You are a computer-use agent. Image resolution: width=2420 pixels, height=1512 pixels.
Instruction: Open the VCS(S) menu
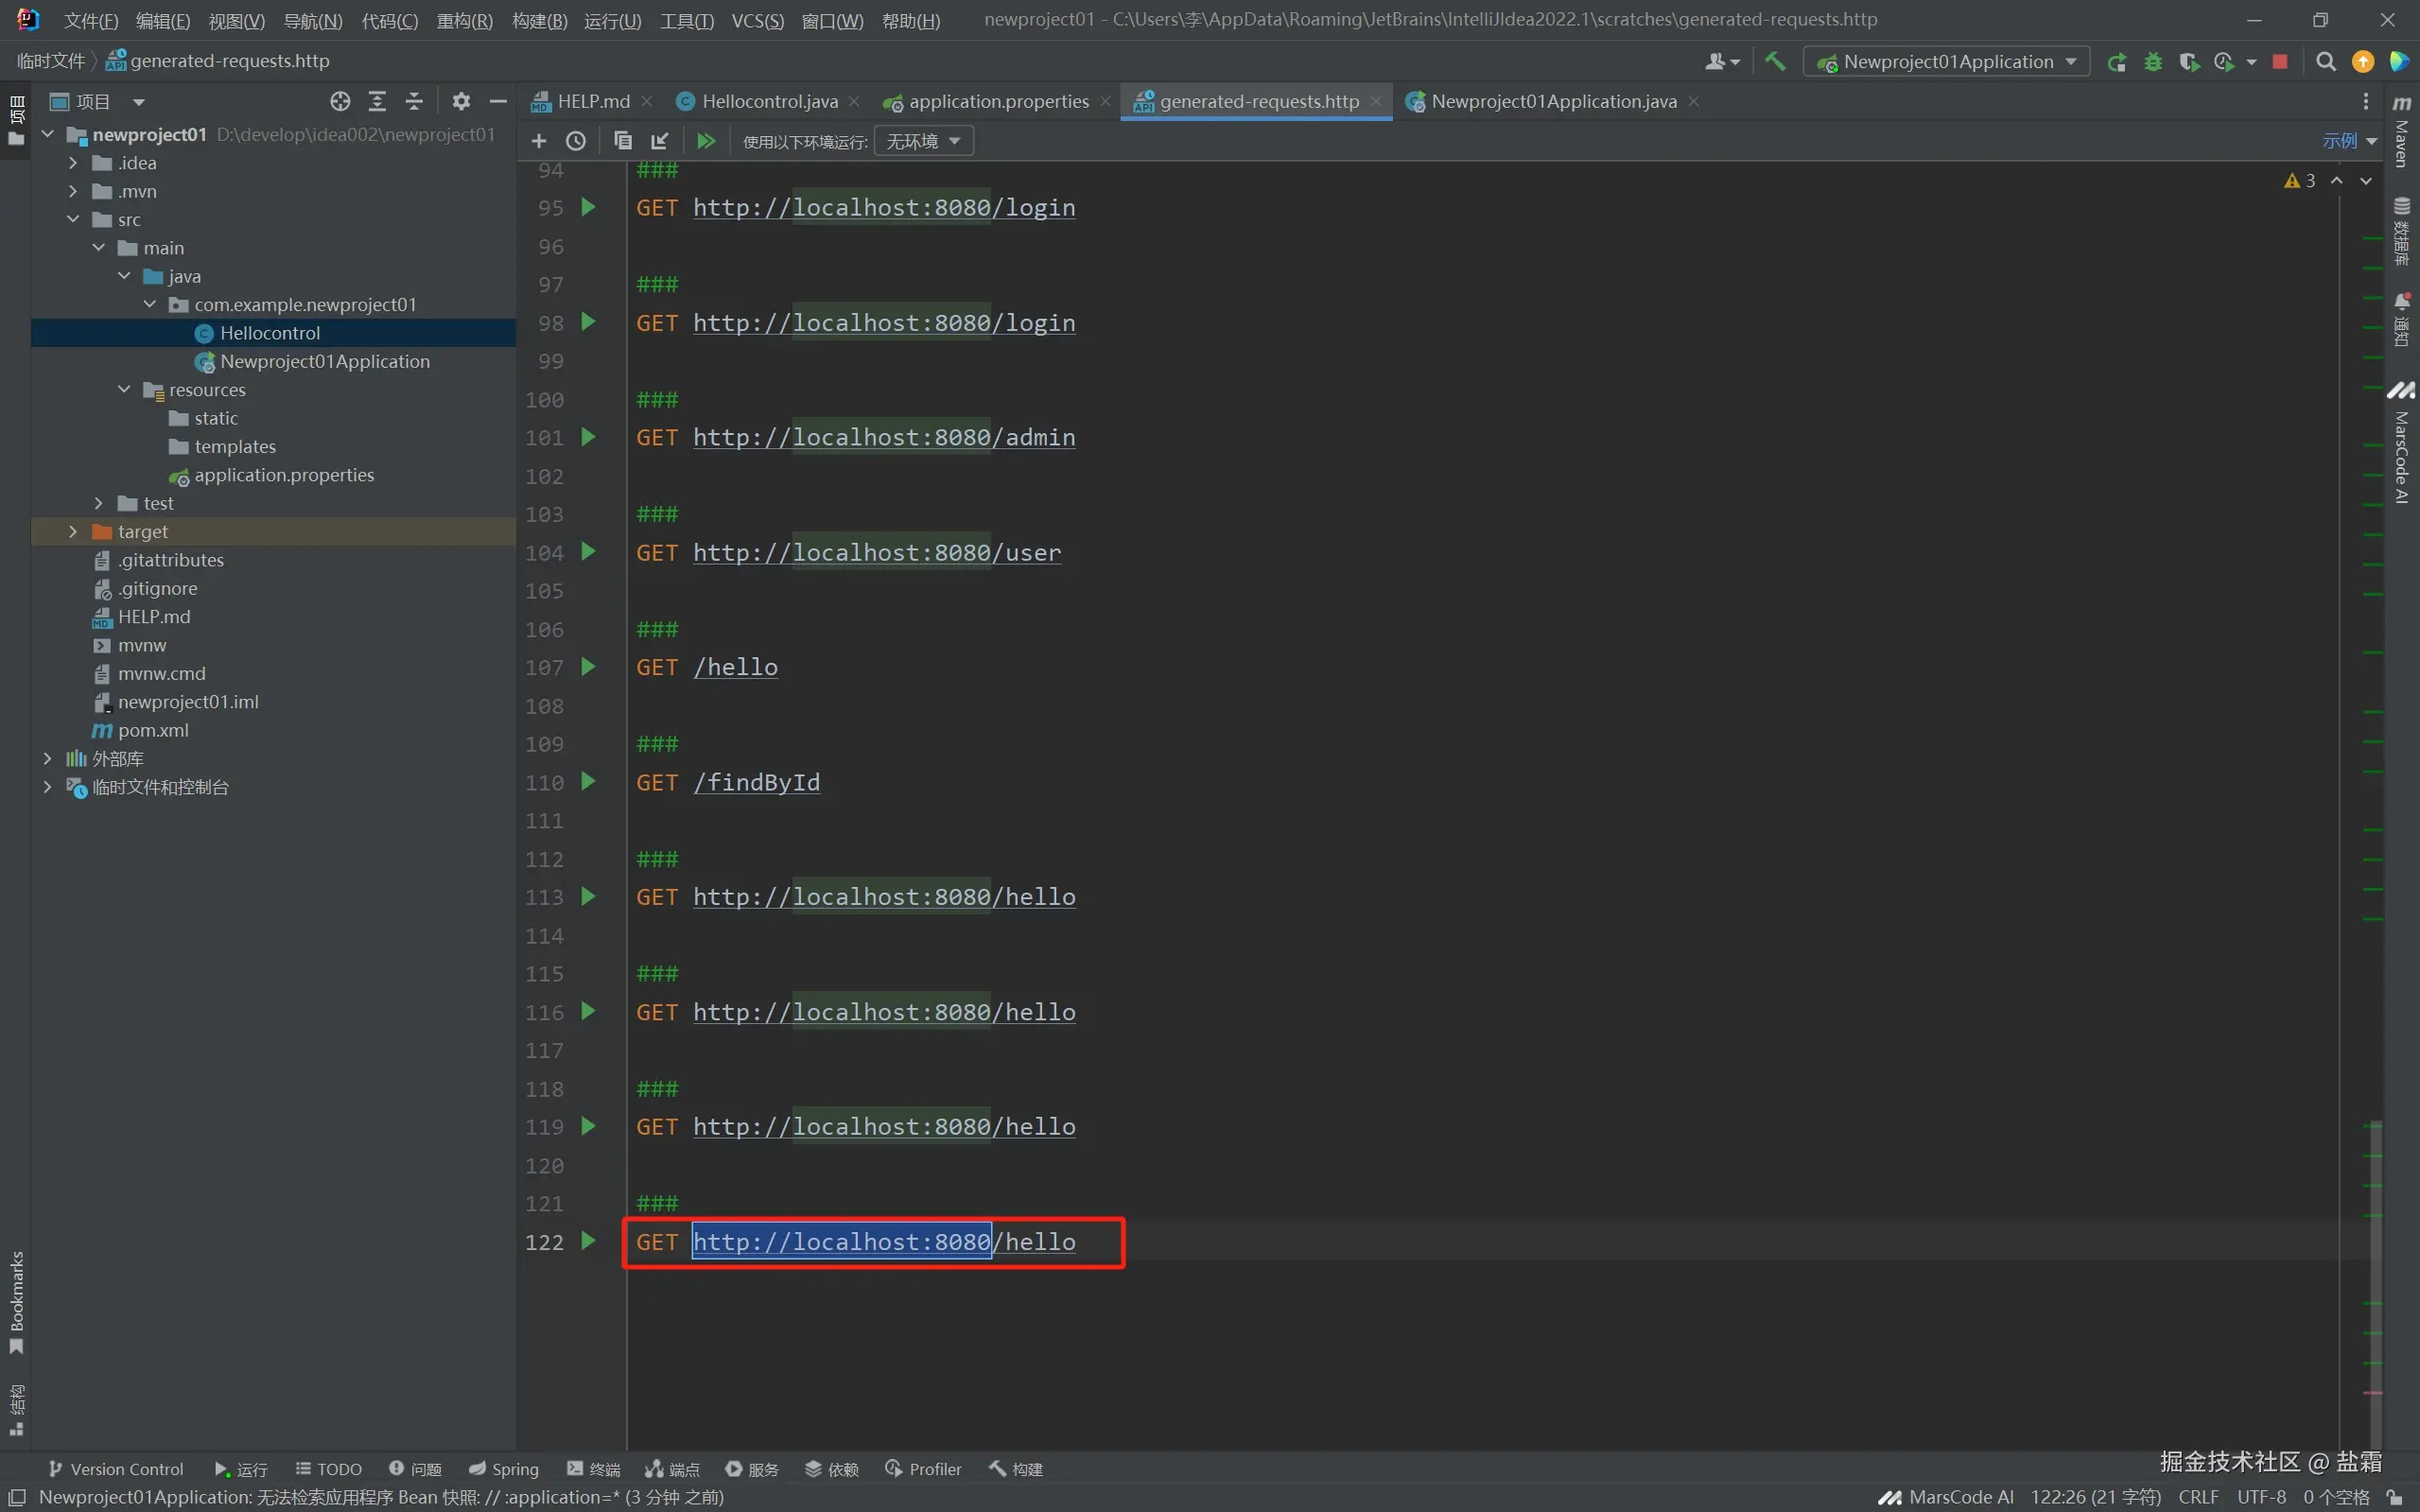coord(757,21)
